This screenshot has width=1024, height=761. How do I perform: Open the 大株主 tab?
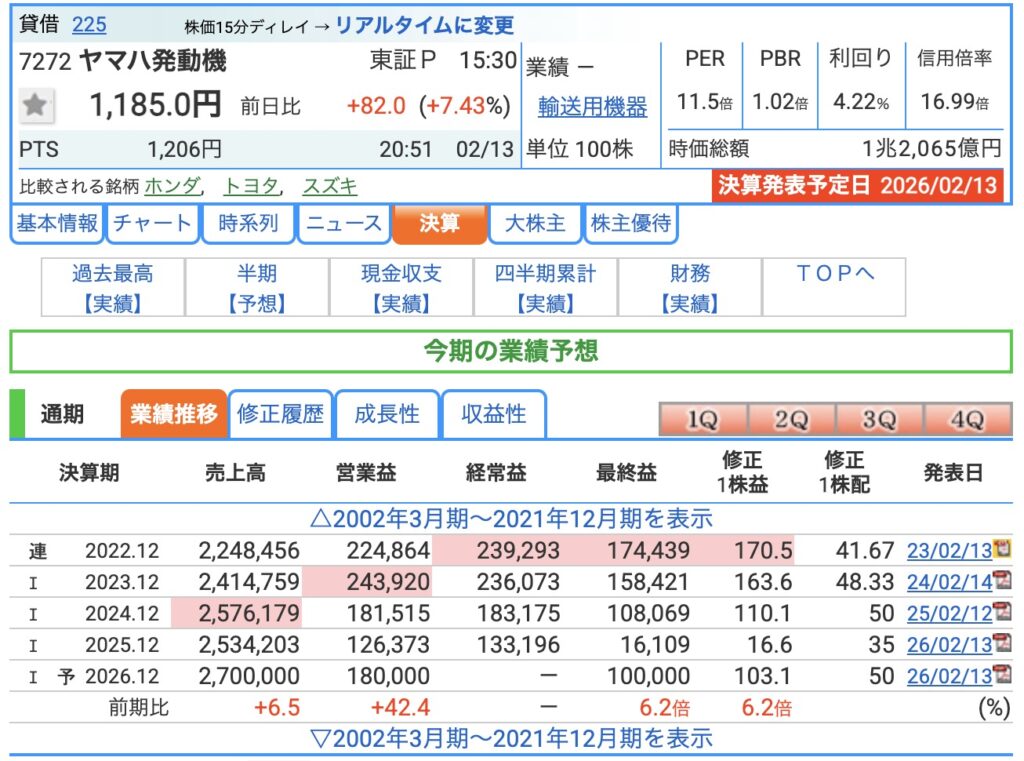point(535,224)
